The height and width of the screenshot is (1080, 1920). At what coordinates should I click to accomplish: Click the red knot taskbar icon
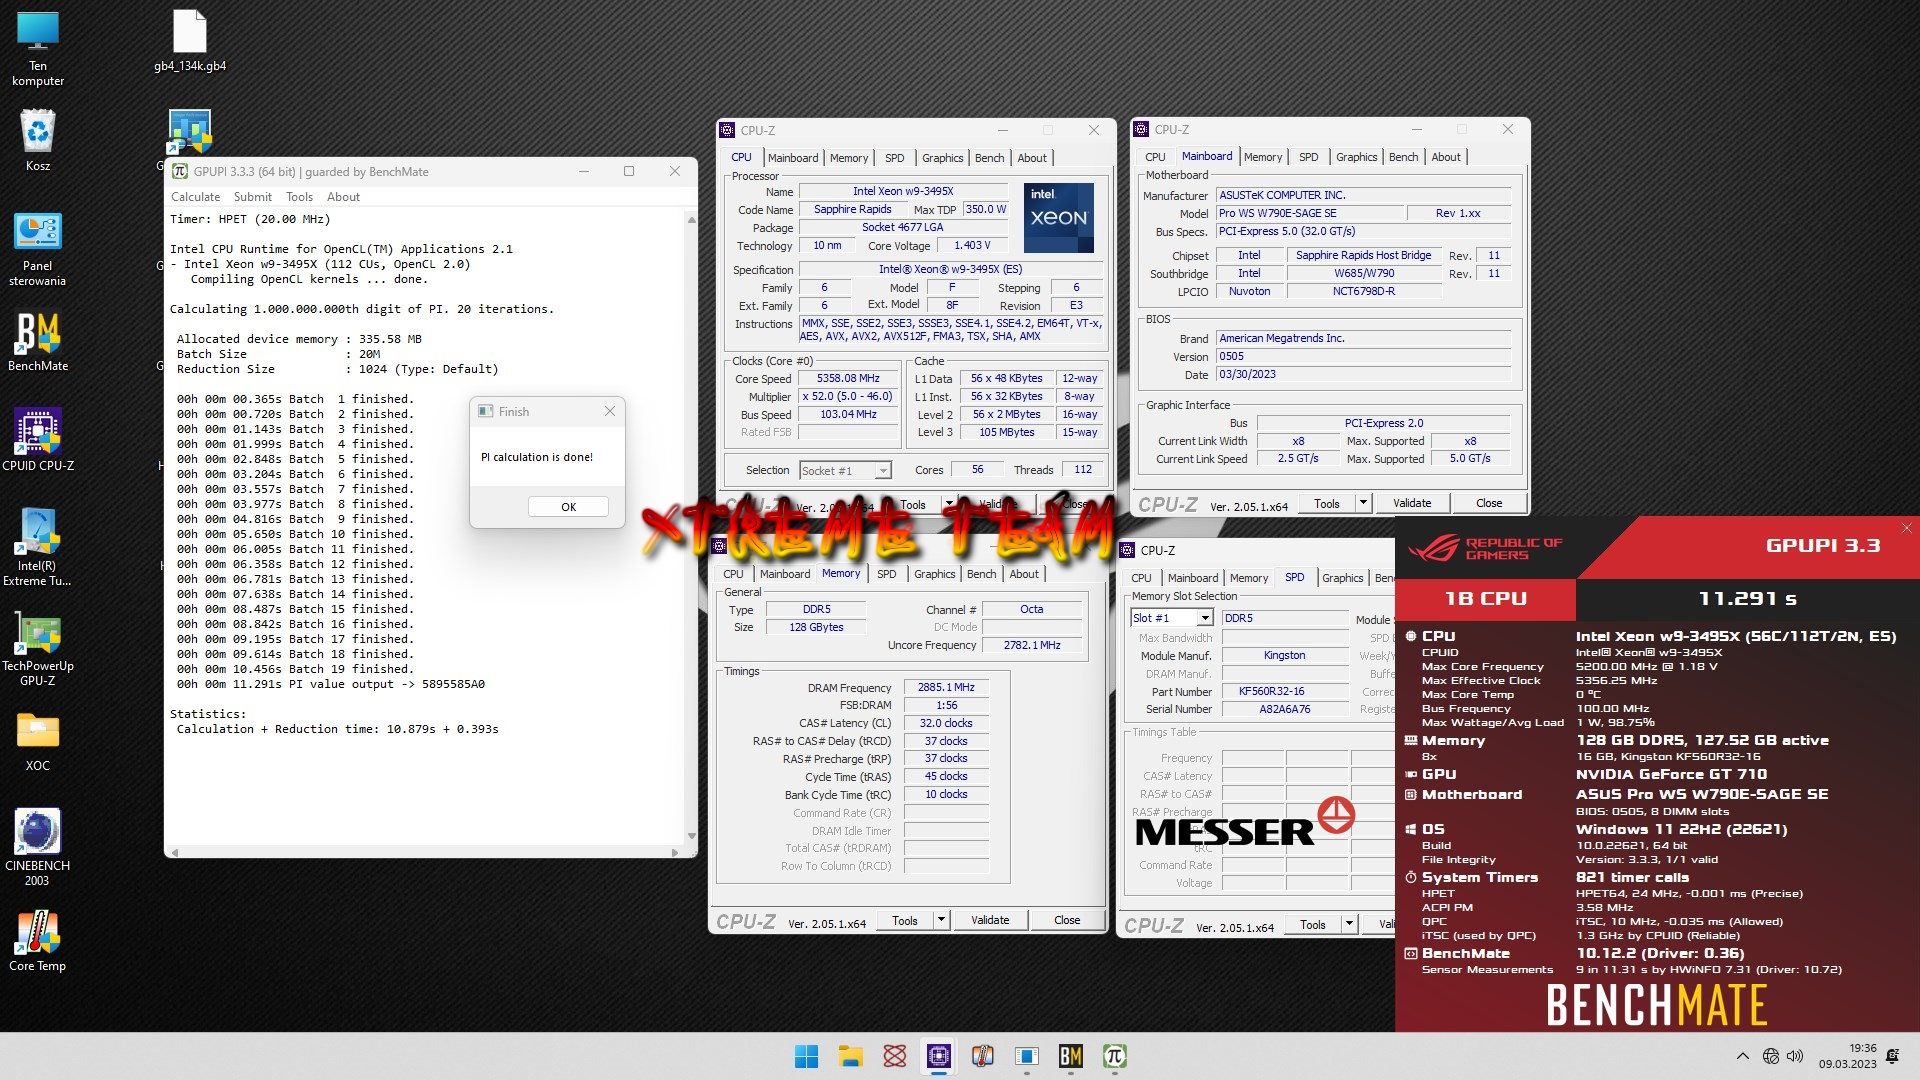point(894,1056)
